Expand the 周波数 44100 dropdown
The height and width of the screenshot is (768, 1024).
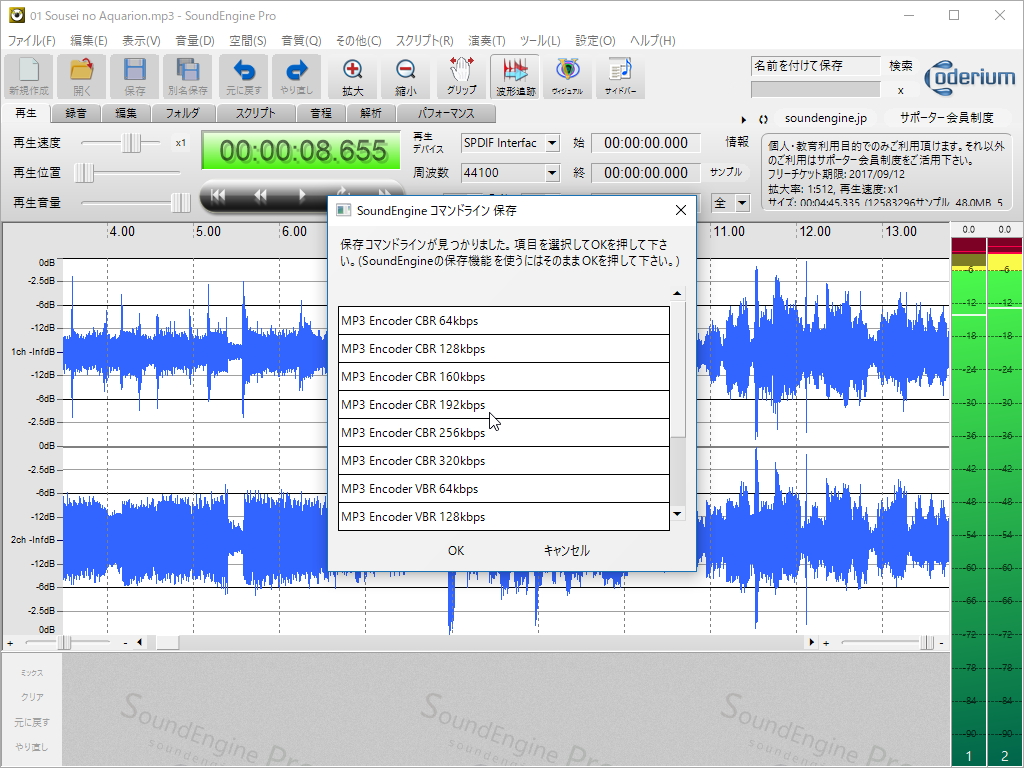(552, 173)
